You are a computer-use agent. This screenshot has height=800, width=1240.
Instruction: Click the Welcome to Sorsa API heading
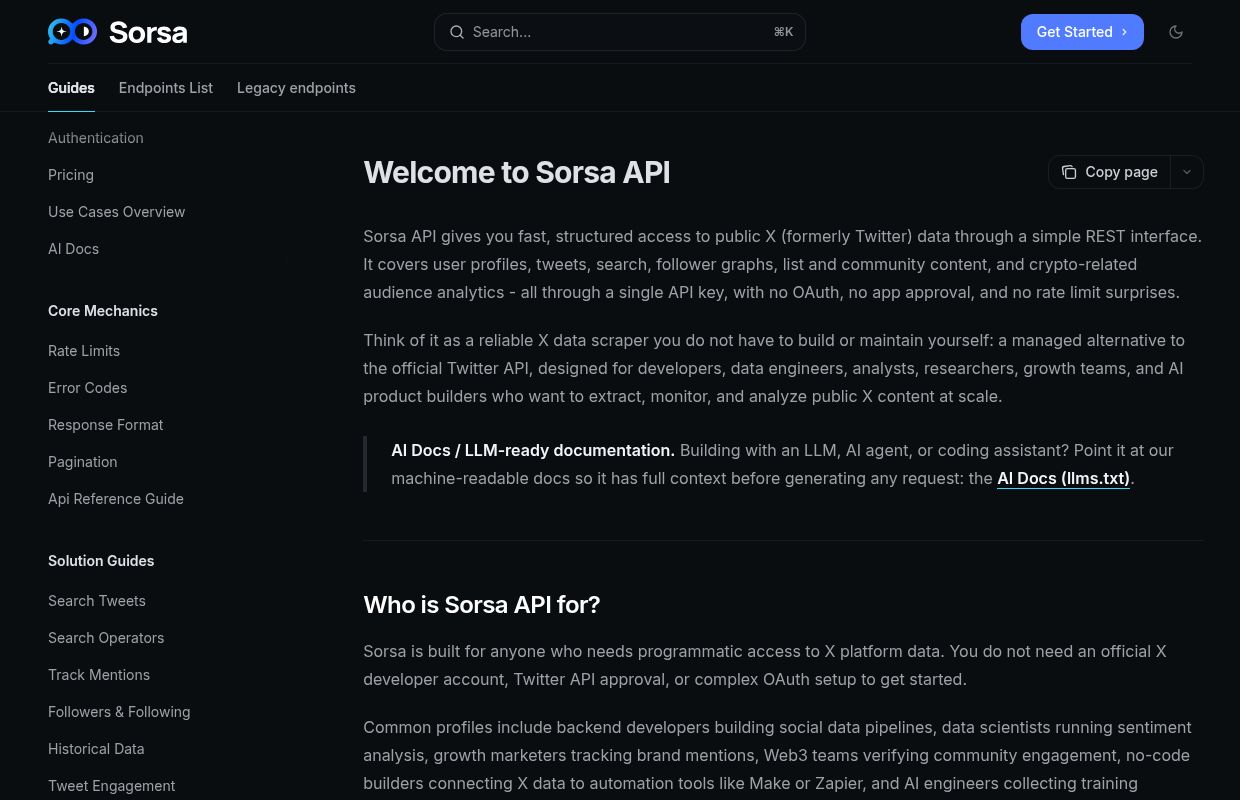517,172
